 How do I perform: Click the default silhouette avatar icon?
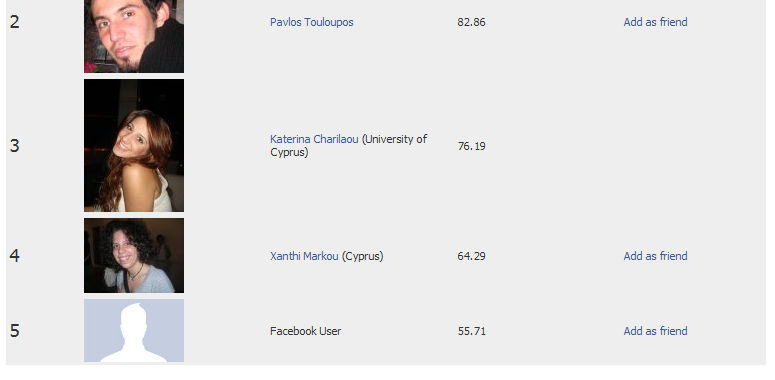point(133,331)
